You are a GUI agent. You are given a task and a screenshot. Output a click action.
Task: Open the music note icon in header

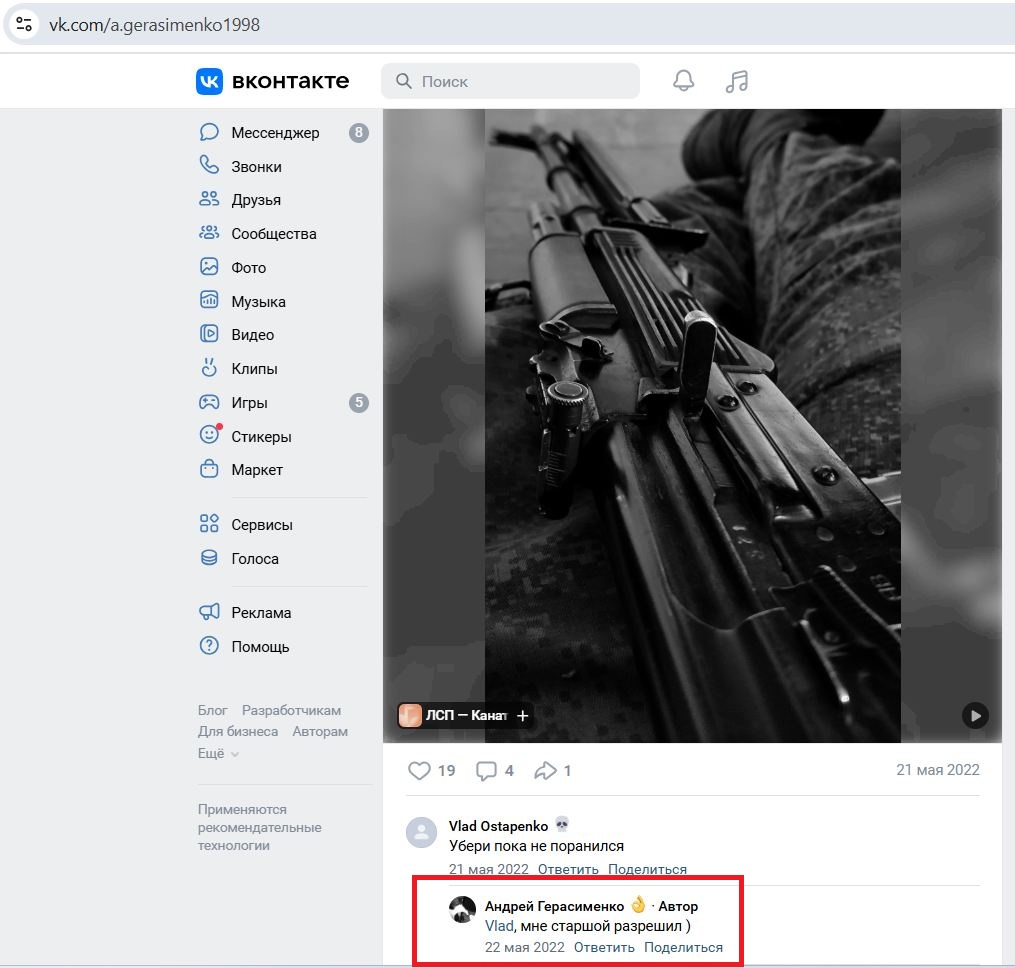737,81
